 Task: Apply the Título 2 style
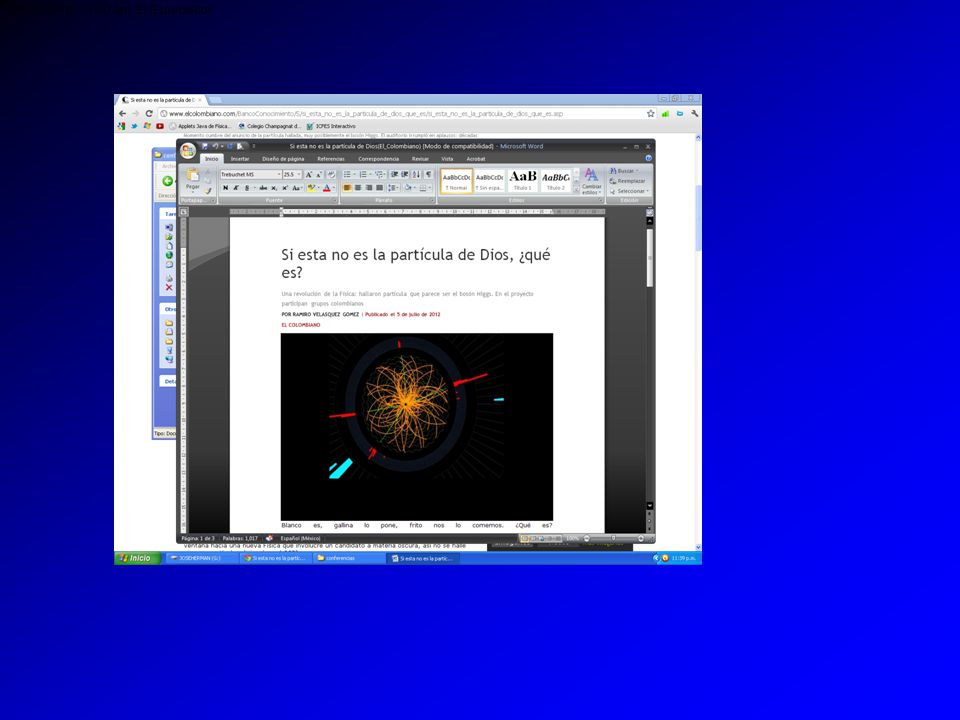[555, 181]
